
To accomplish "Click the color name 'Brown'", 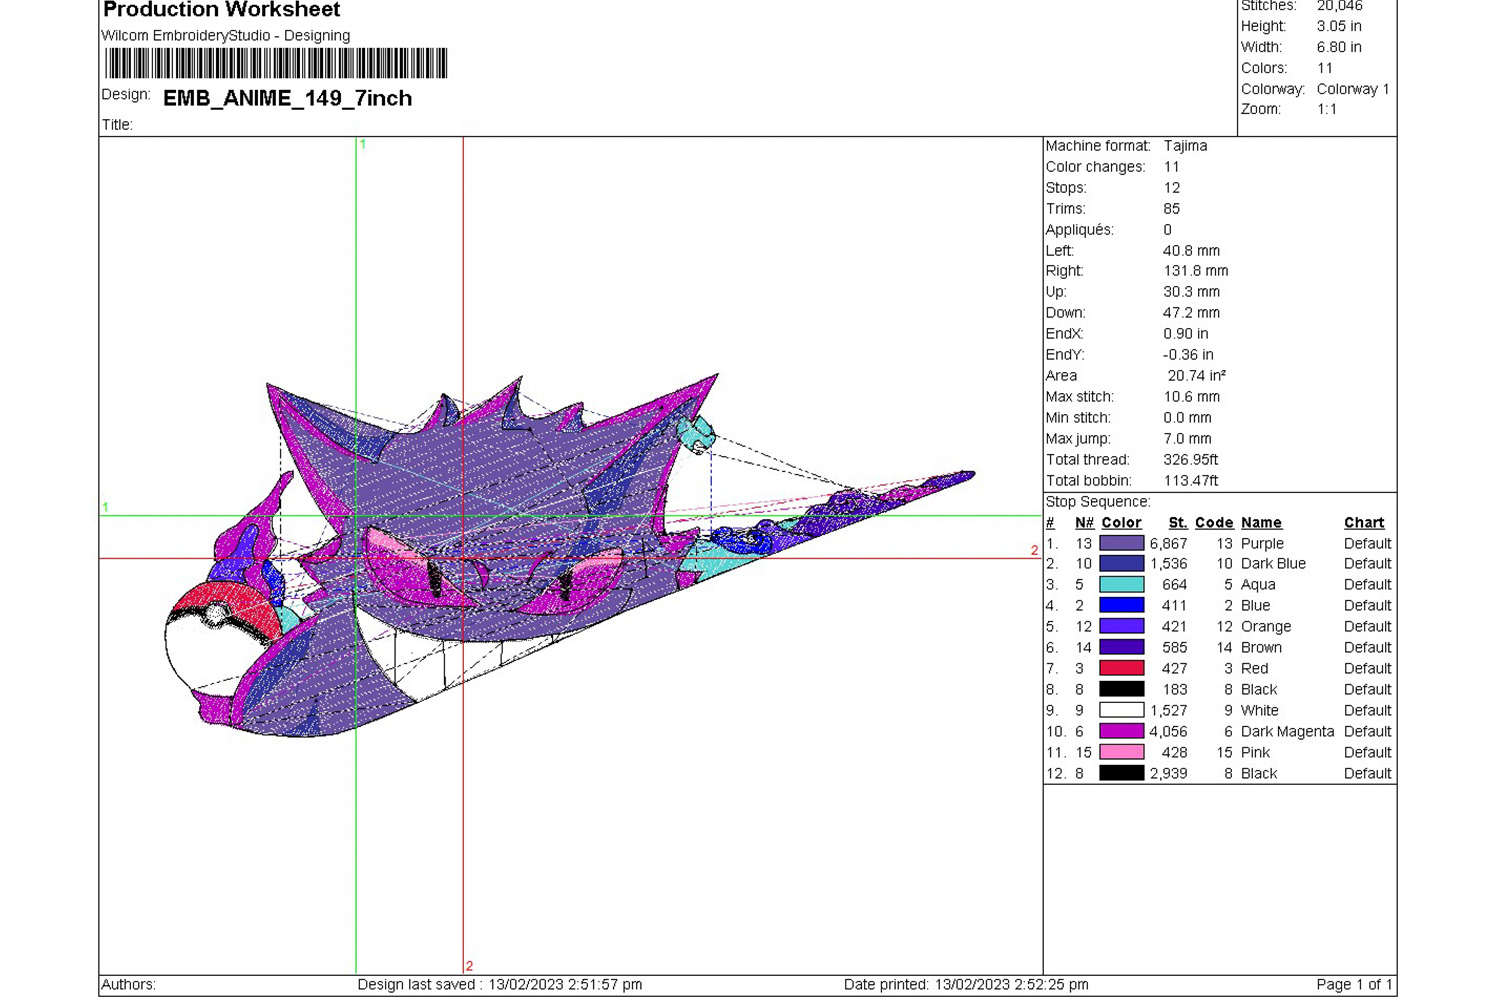I will (x=1261, y=648).
